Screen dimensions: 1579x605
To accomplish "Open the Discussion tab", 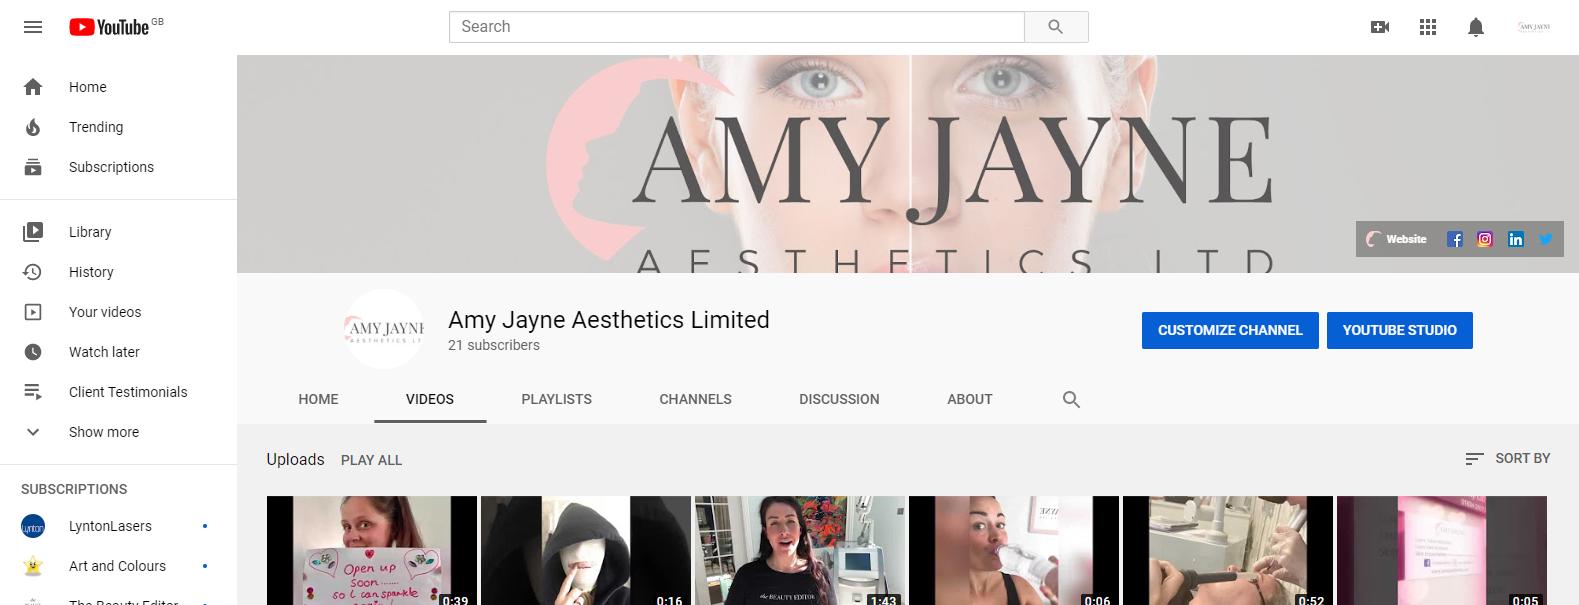I will [840, 399].
